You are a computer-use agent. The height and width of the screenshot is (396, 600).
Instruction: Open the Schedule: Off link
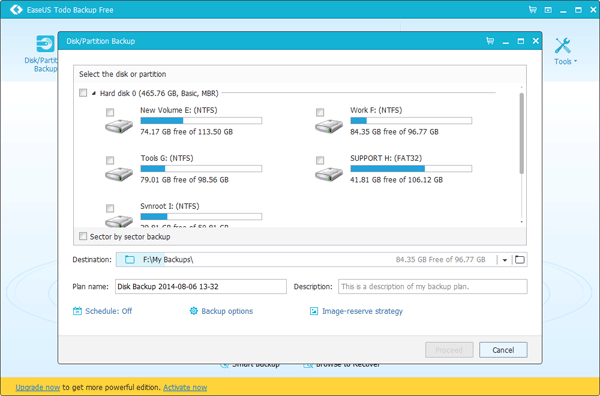pyautogui.click(x=108, y=311)
